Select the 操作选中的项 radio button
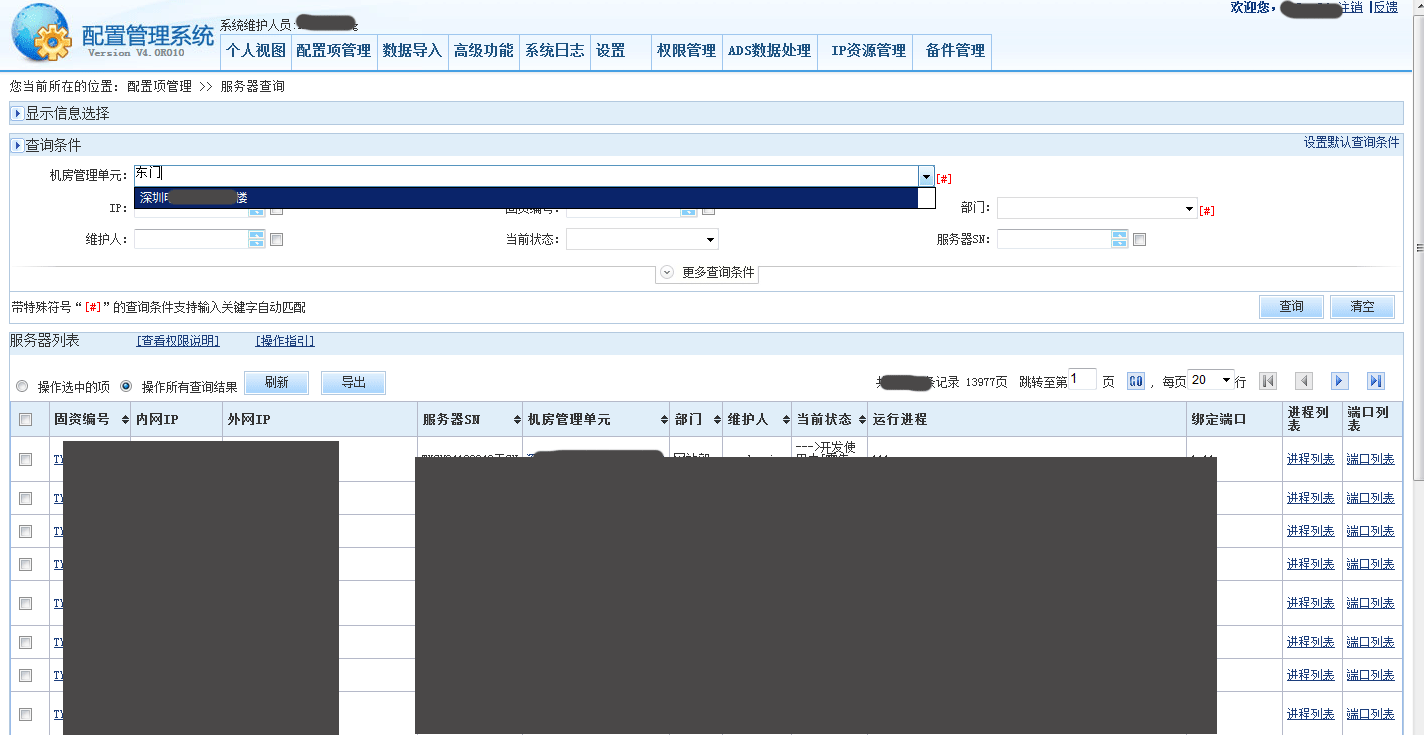The height and width of the screenshot is (735, 1424). point(22,386)
